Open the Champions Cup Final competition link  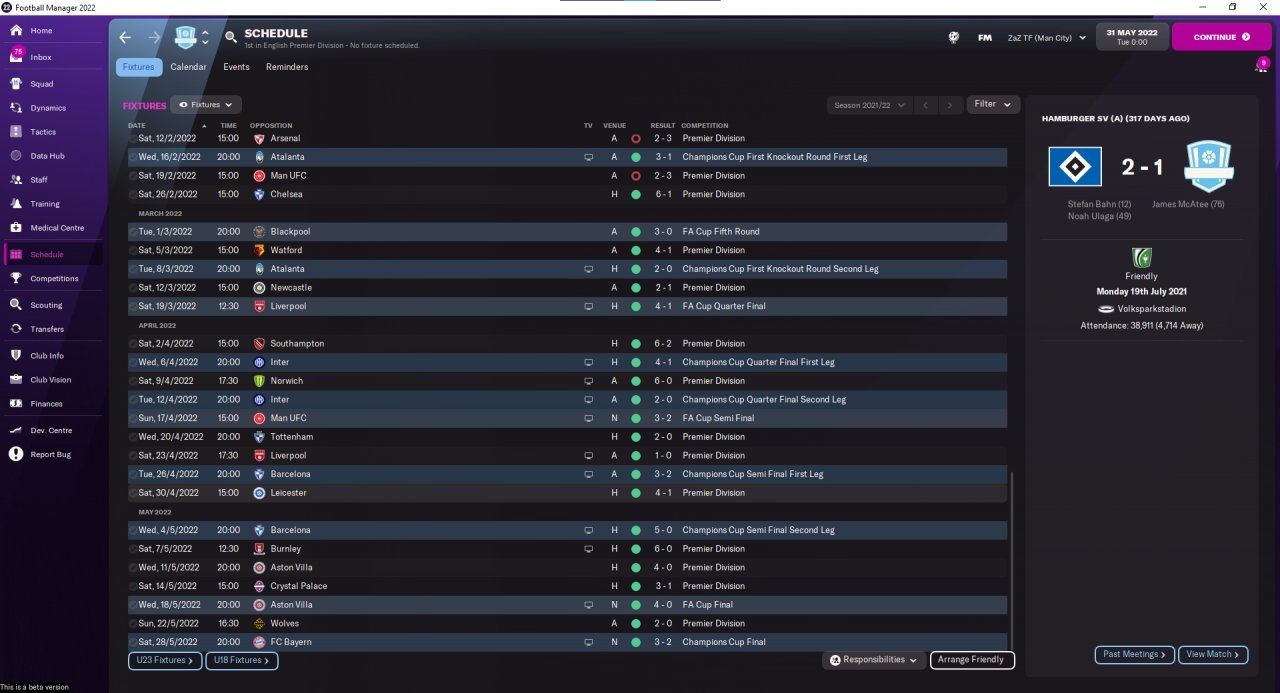724,642
